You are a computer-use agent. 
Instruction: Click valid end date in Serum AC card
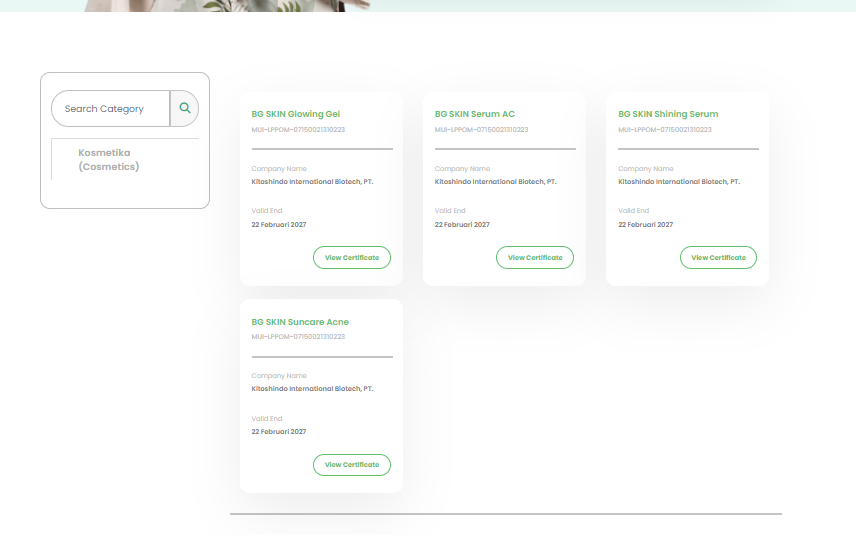[x=462, y=224]
